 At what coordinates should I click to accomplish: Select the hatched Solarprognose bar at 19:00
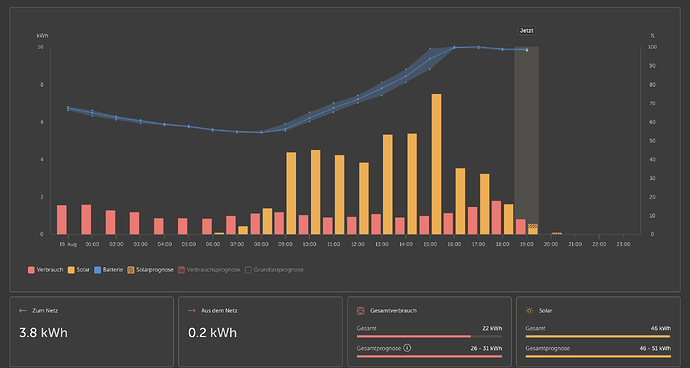pos(533,229)
